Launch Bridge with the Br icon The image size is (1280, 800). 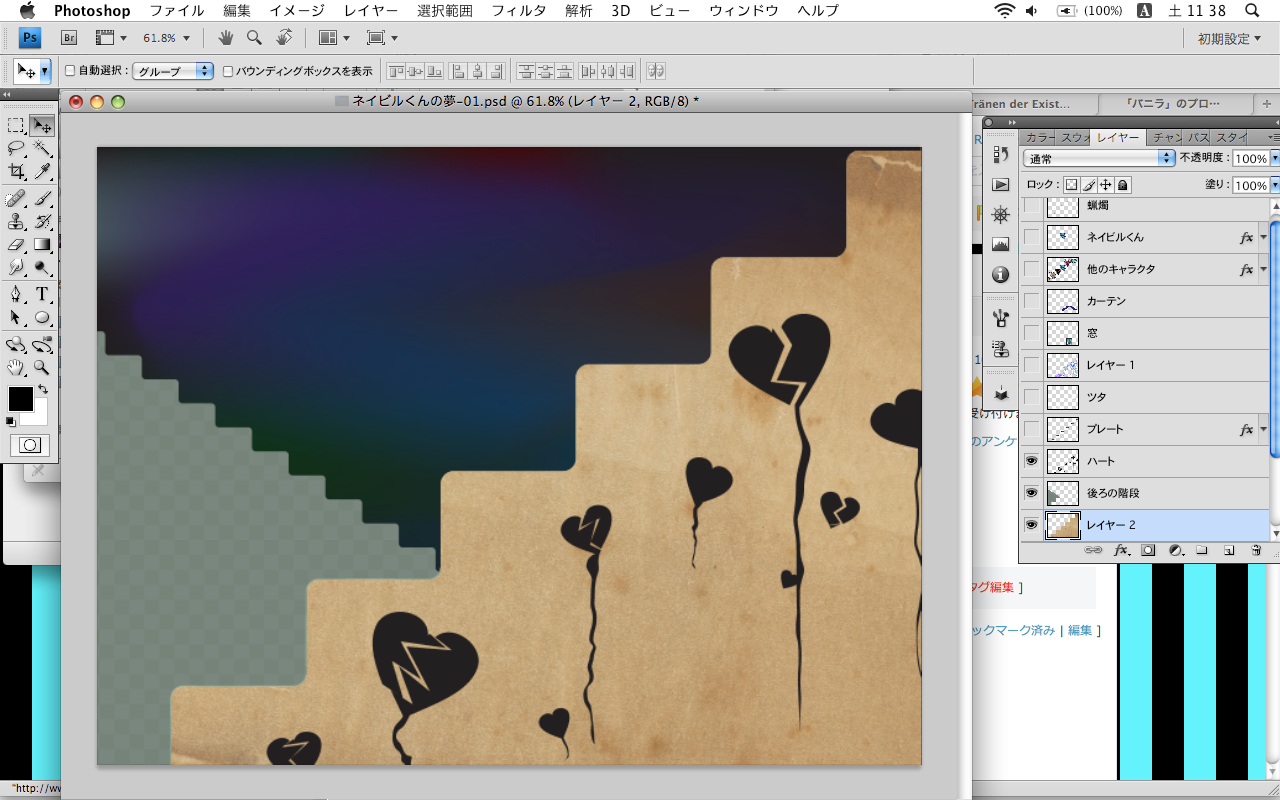point(69,38)
